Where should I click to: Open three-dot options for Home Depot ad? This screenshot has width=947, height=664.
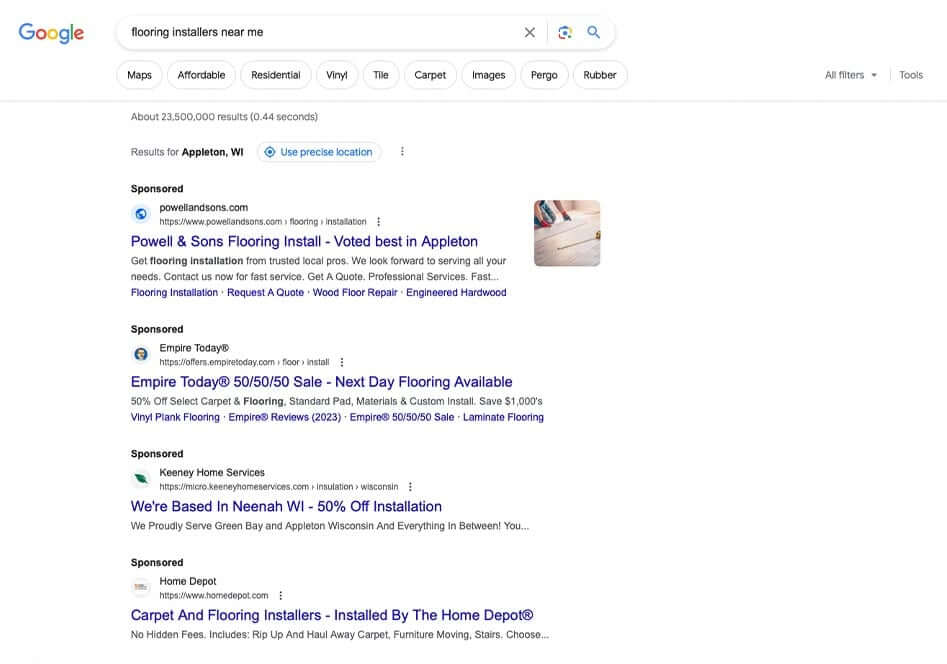coord(280,595)
